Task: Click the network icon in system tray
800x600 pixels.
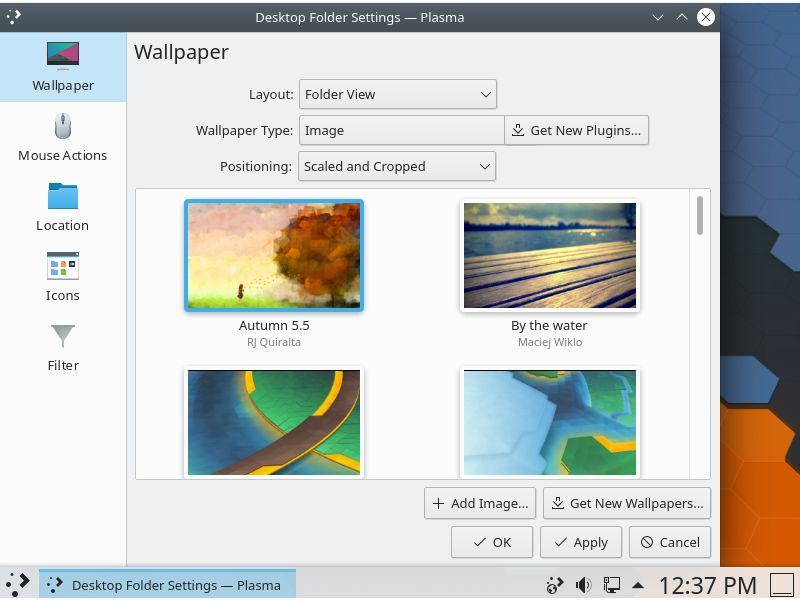Action: [610, 585]
